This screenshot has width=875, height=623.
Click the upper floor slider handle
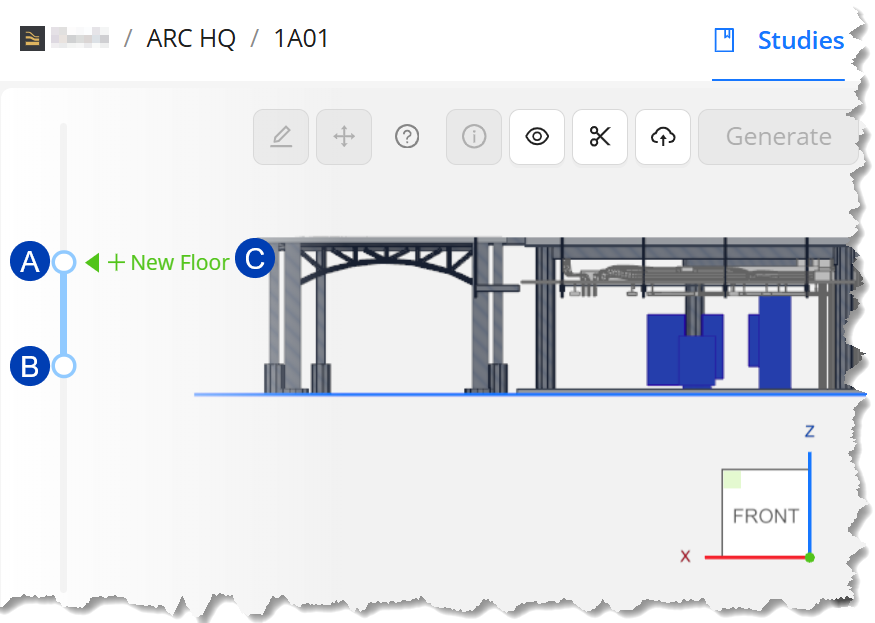point(64,261)
